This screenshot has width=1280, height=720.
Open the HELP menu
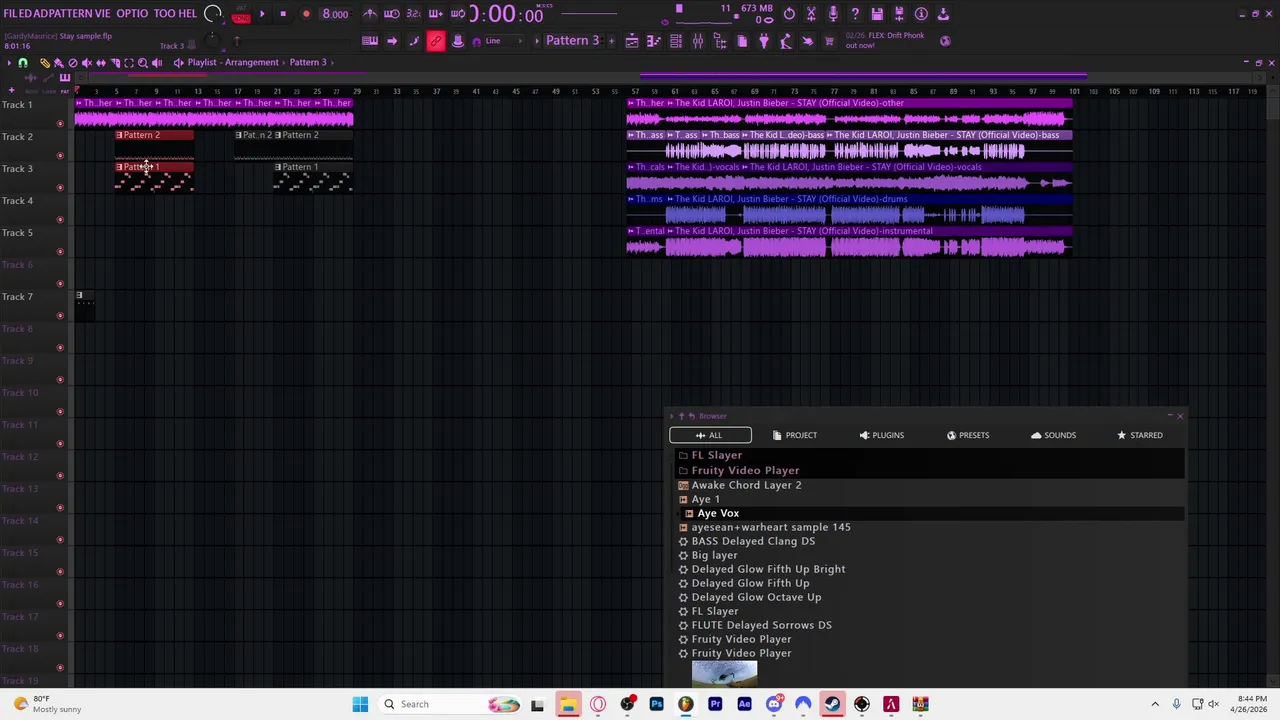click(x=188, y=14)
